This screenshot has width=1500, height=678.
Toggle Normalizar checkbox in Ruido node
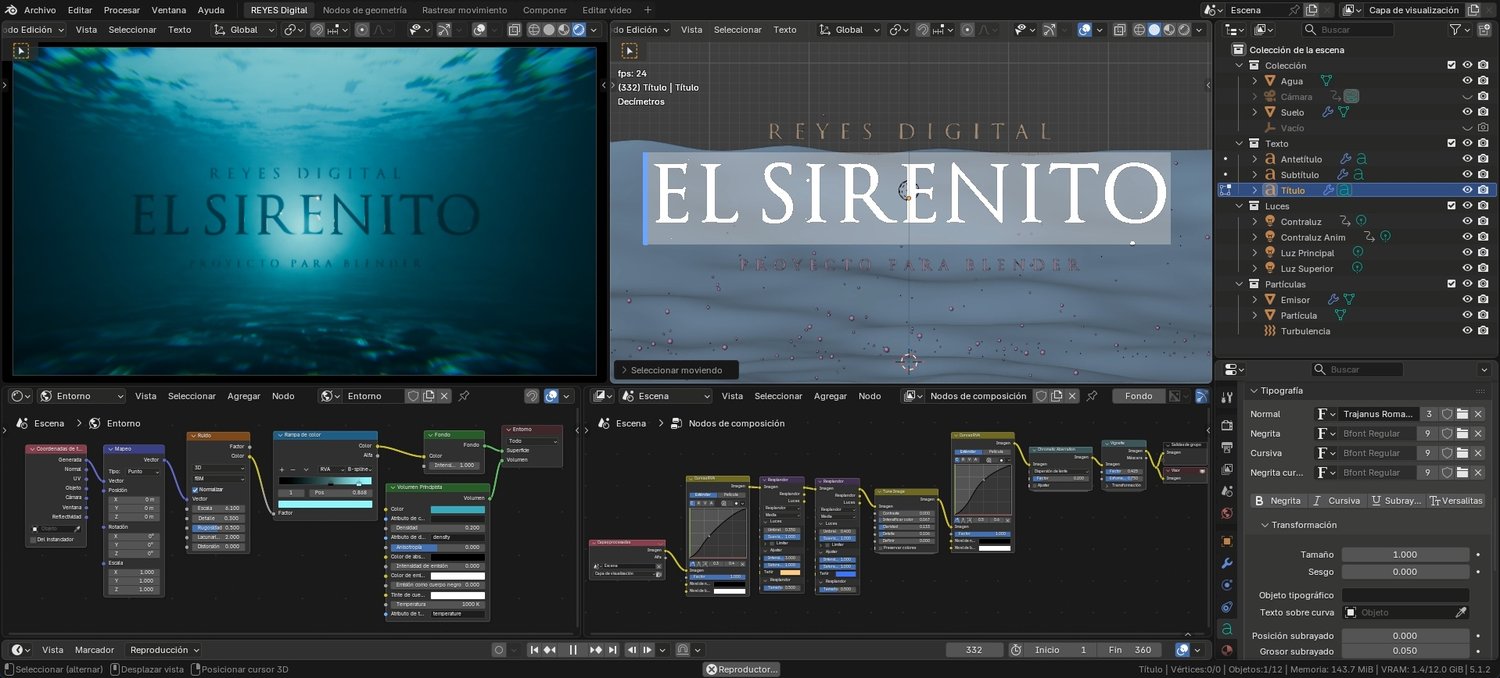click(195, 489)
